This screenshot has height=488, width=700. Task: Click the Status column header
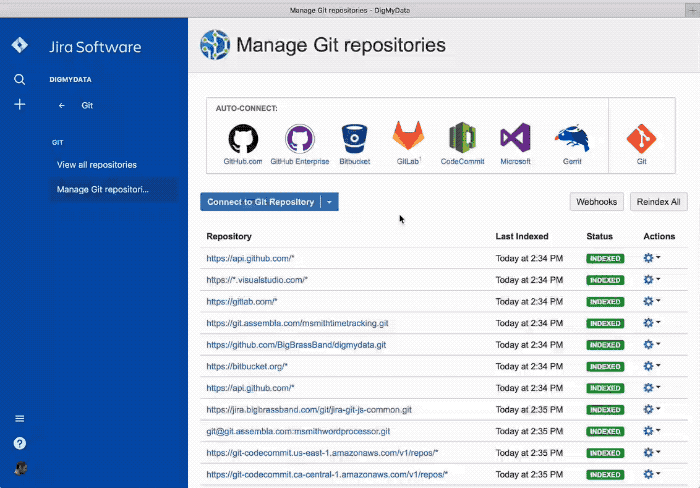(600, 236)
